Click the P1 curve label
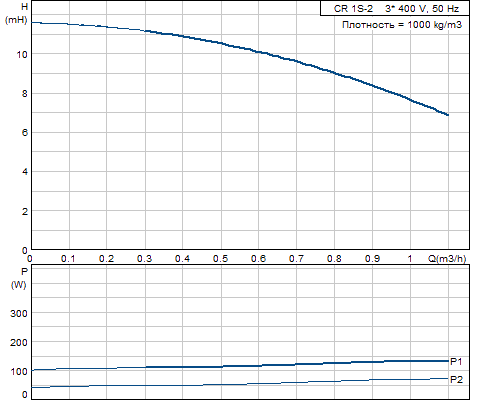 pos(456,362)
